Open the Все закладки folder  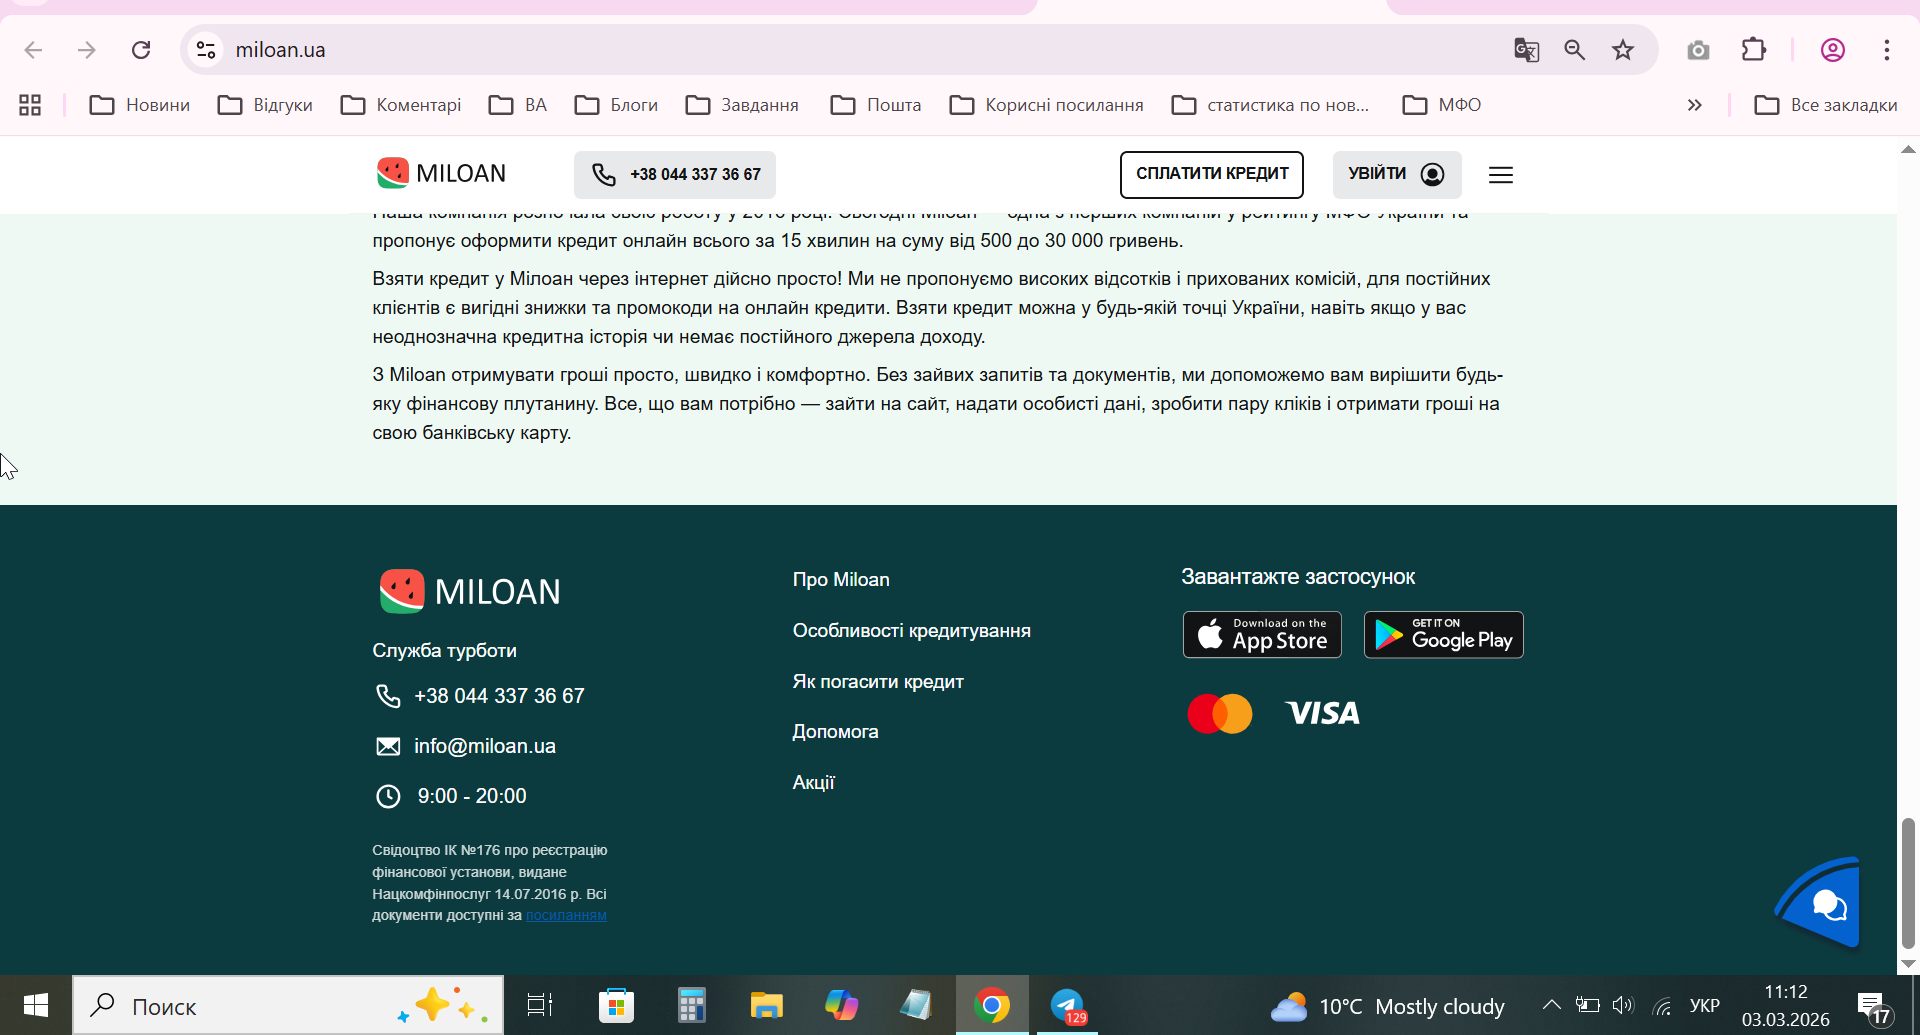(x=1826, y=105)
